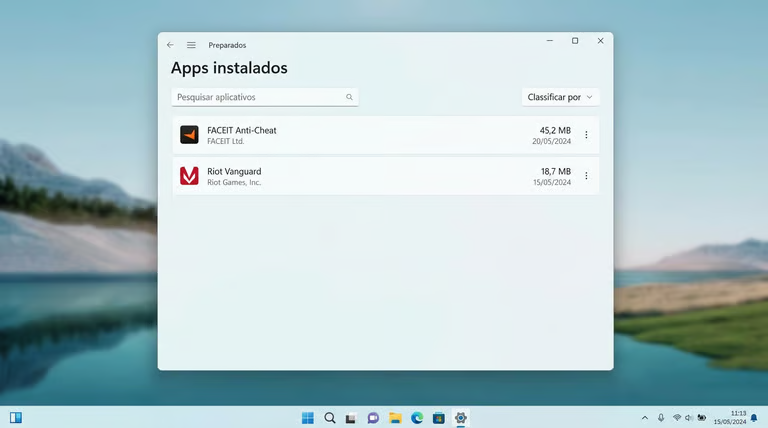Click the microphone tray icon
This screenshot has height=428, width=768.
tap(661, 418)
